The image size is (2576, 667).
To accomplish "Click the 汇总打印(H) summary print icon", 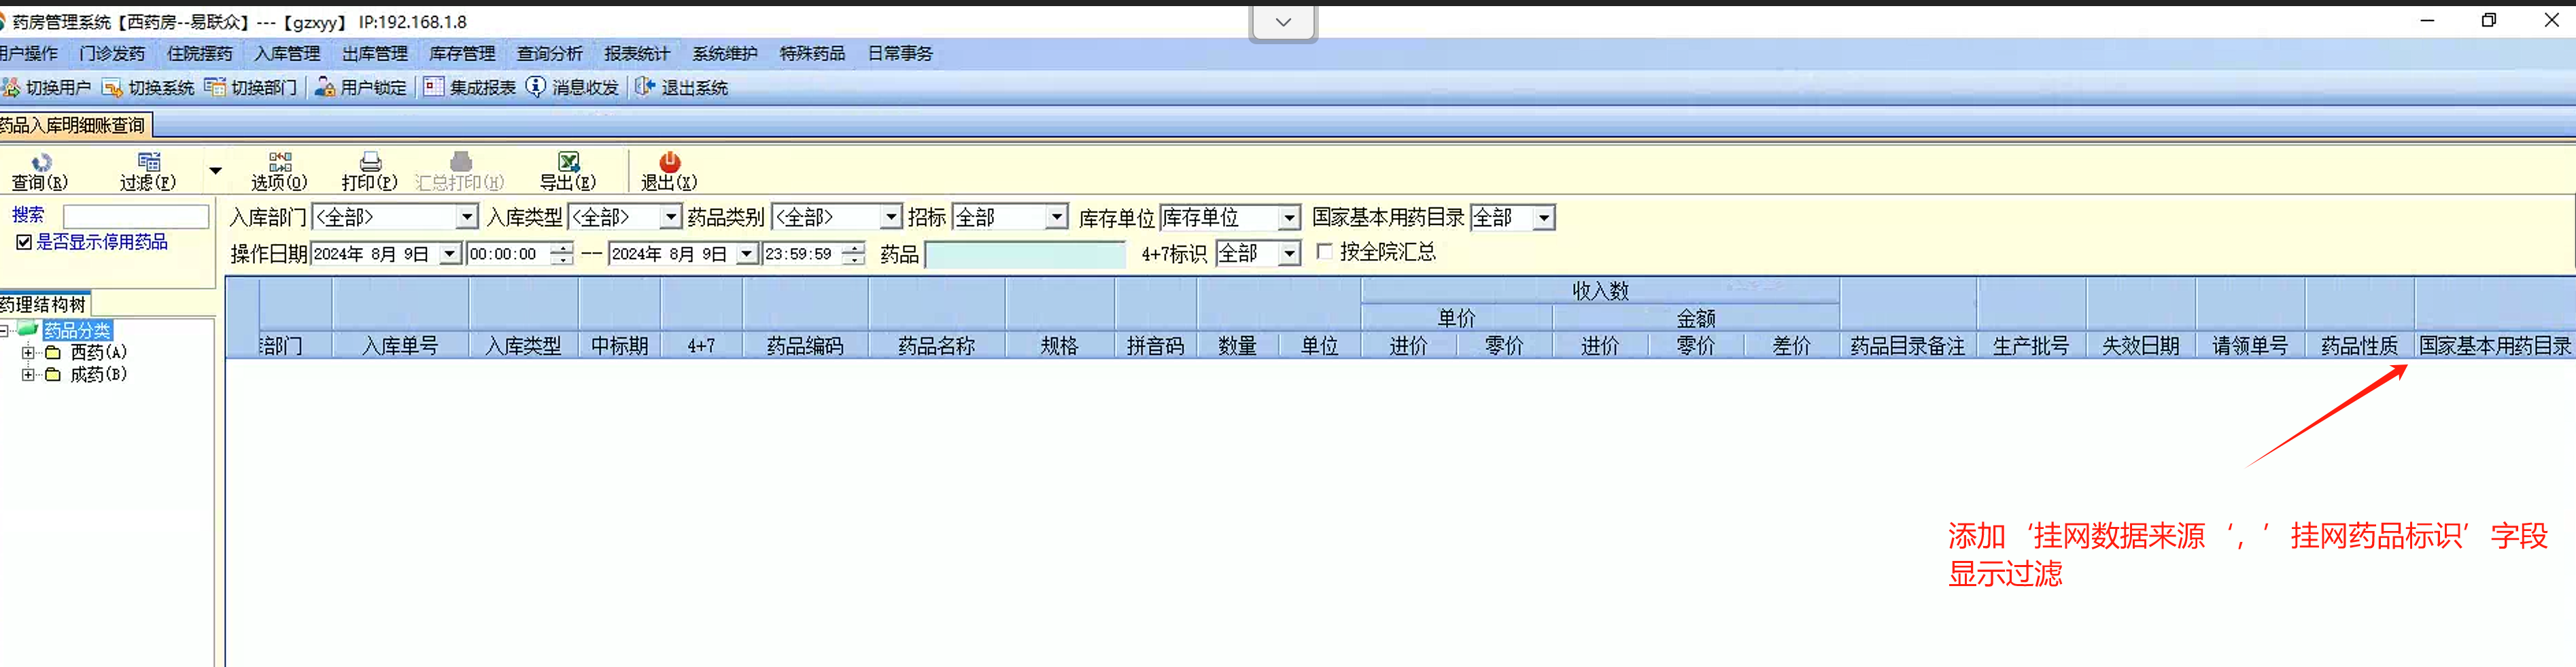I will click(x=461, y=162).
